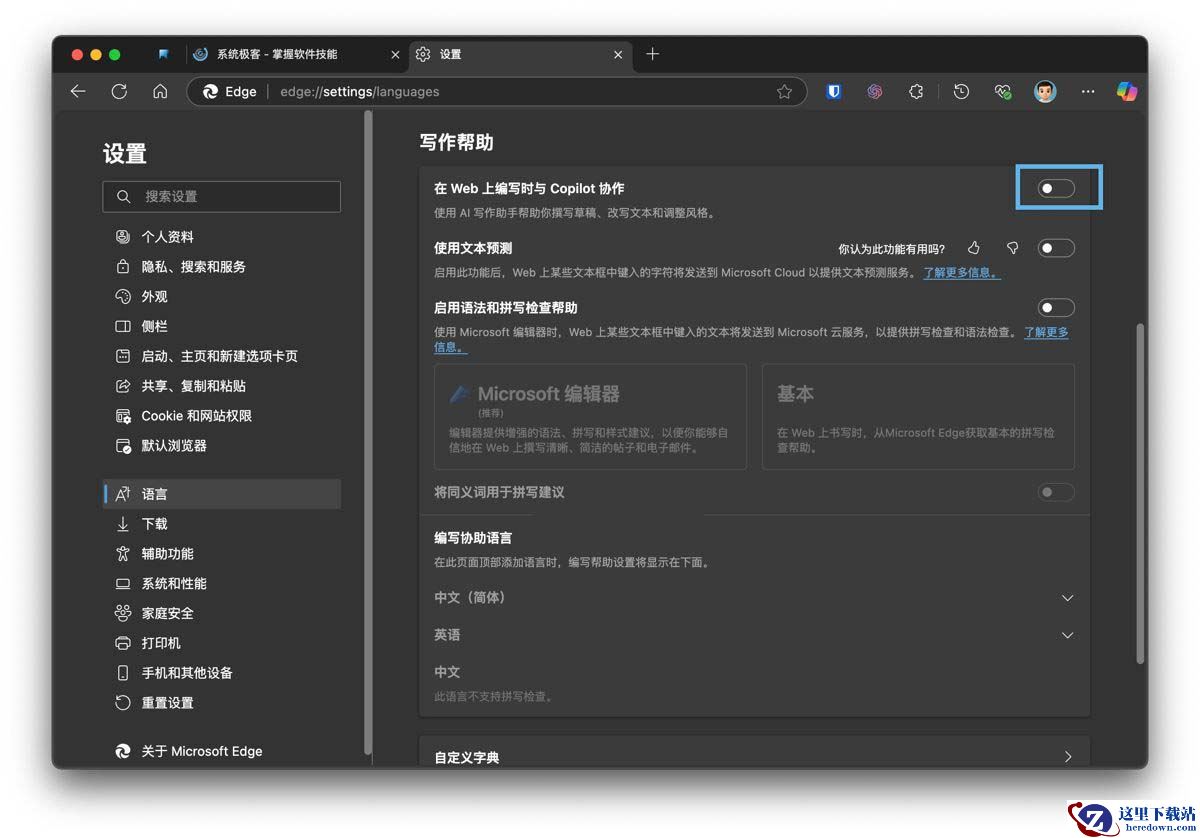The height and width of the screenshot is (838, 1200).
Task: Open 启动、主页和新建选项卡页 settings
Action: pos(222,356)
